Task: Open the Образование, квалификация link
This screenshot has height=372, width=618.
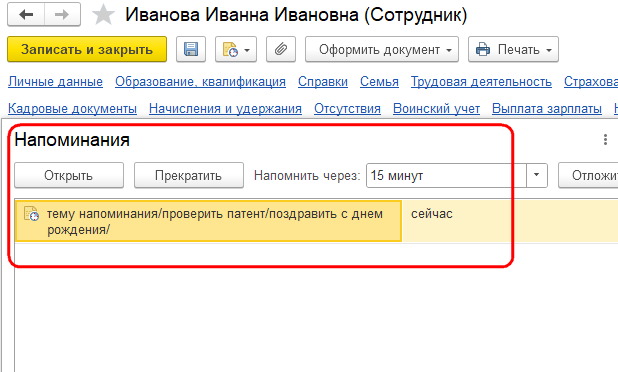Action: (x=200, y=82)
